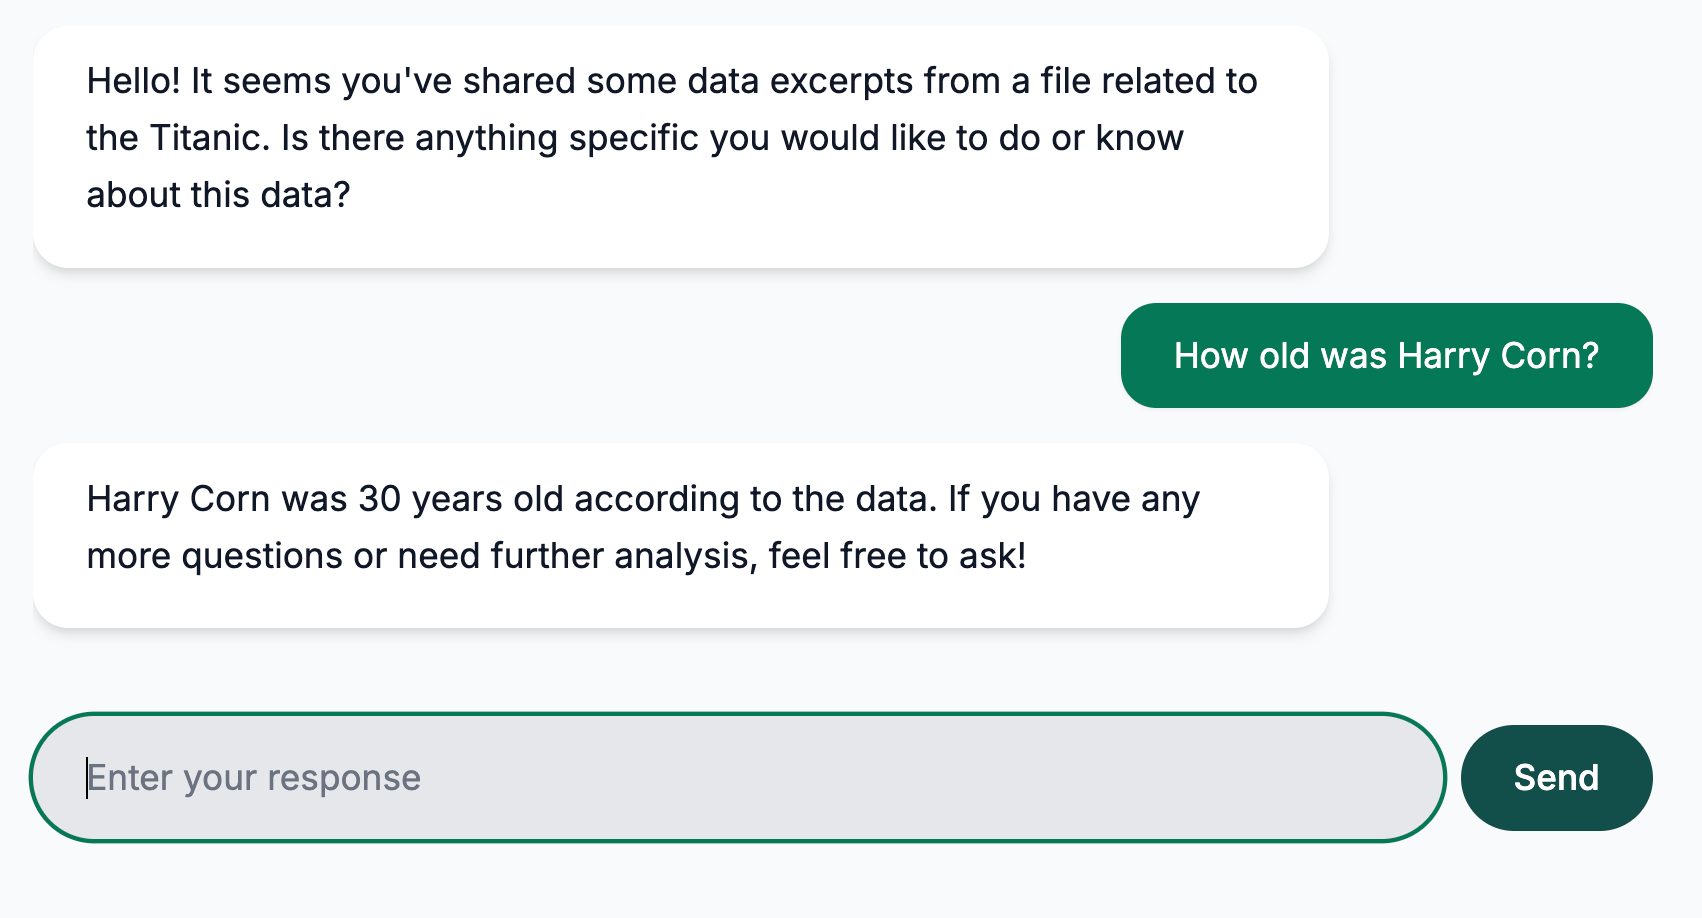The height and width of the screenshot is (918, 1702).
Task: Click 'Hello!' at the start of the greeting
Action: click(x=133, y=81)
